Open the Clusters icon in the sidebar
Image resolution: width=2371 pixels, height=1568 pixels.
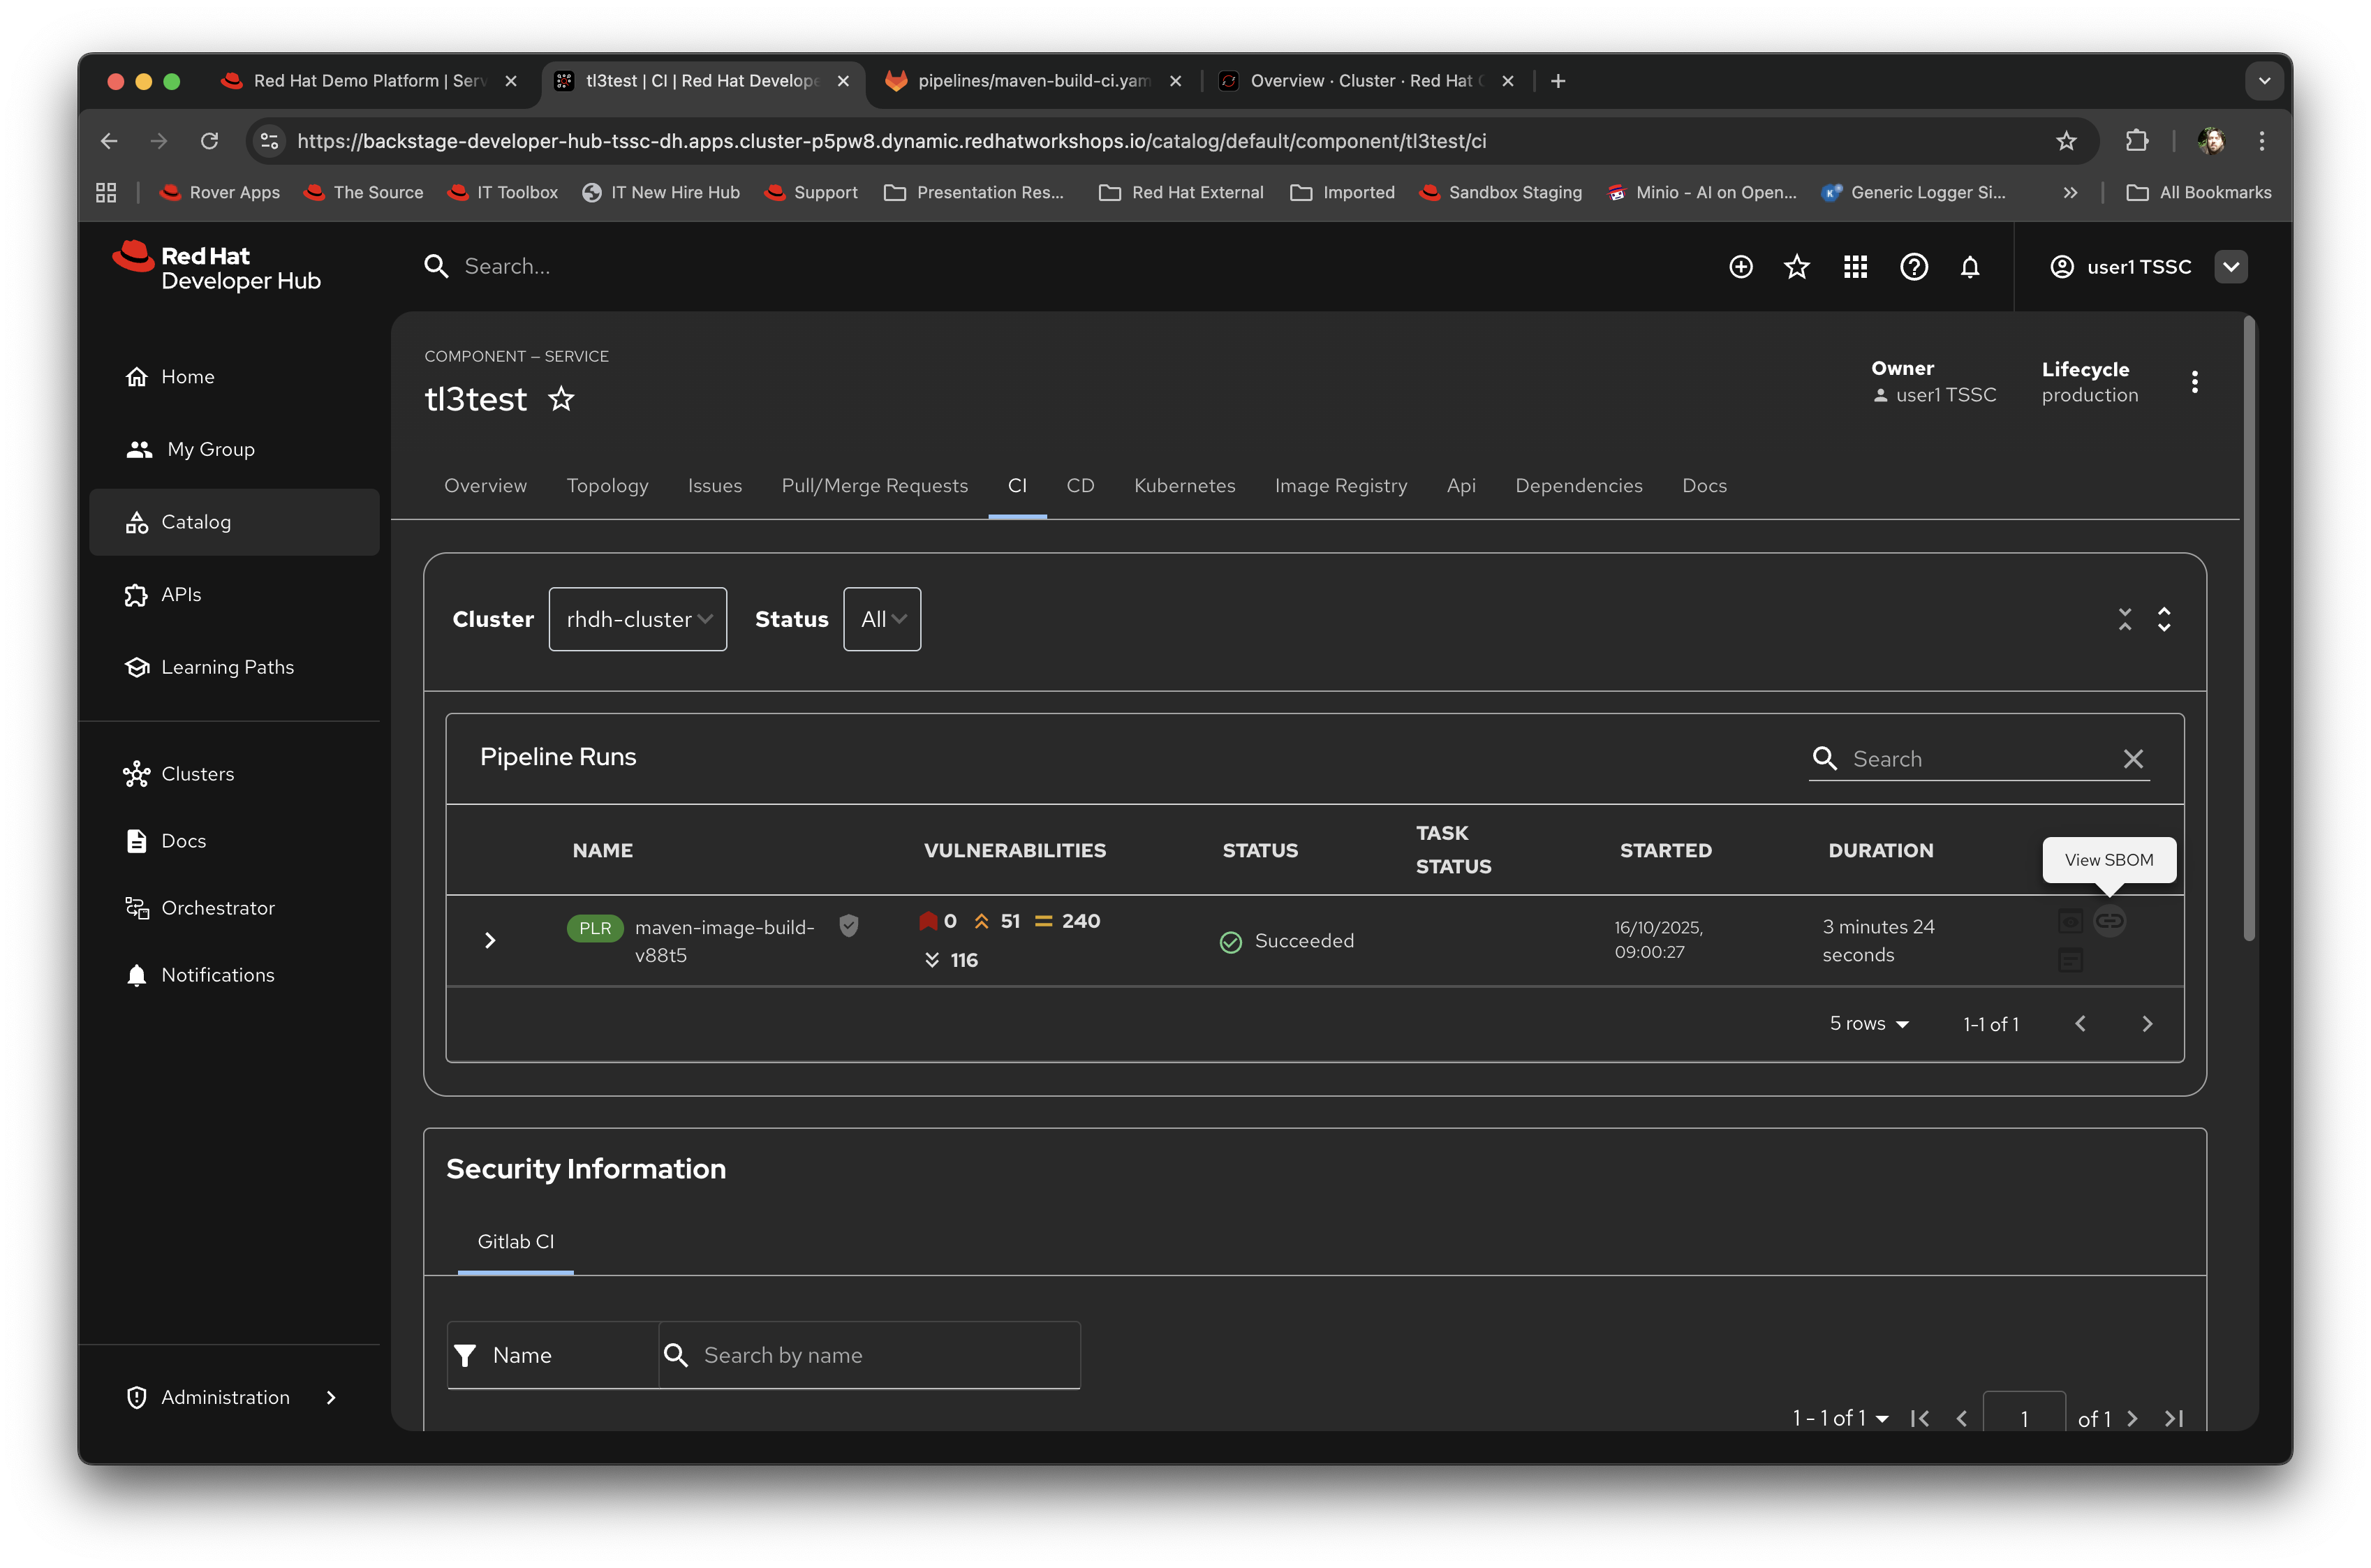click(x=137, y=773)
